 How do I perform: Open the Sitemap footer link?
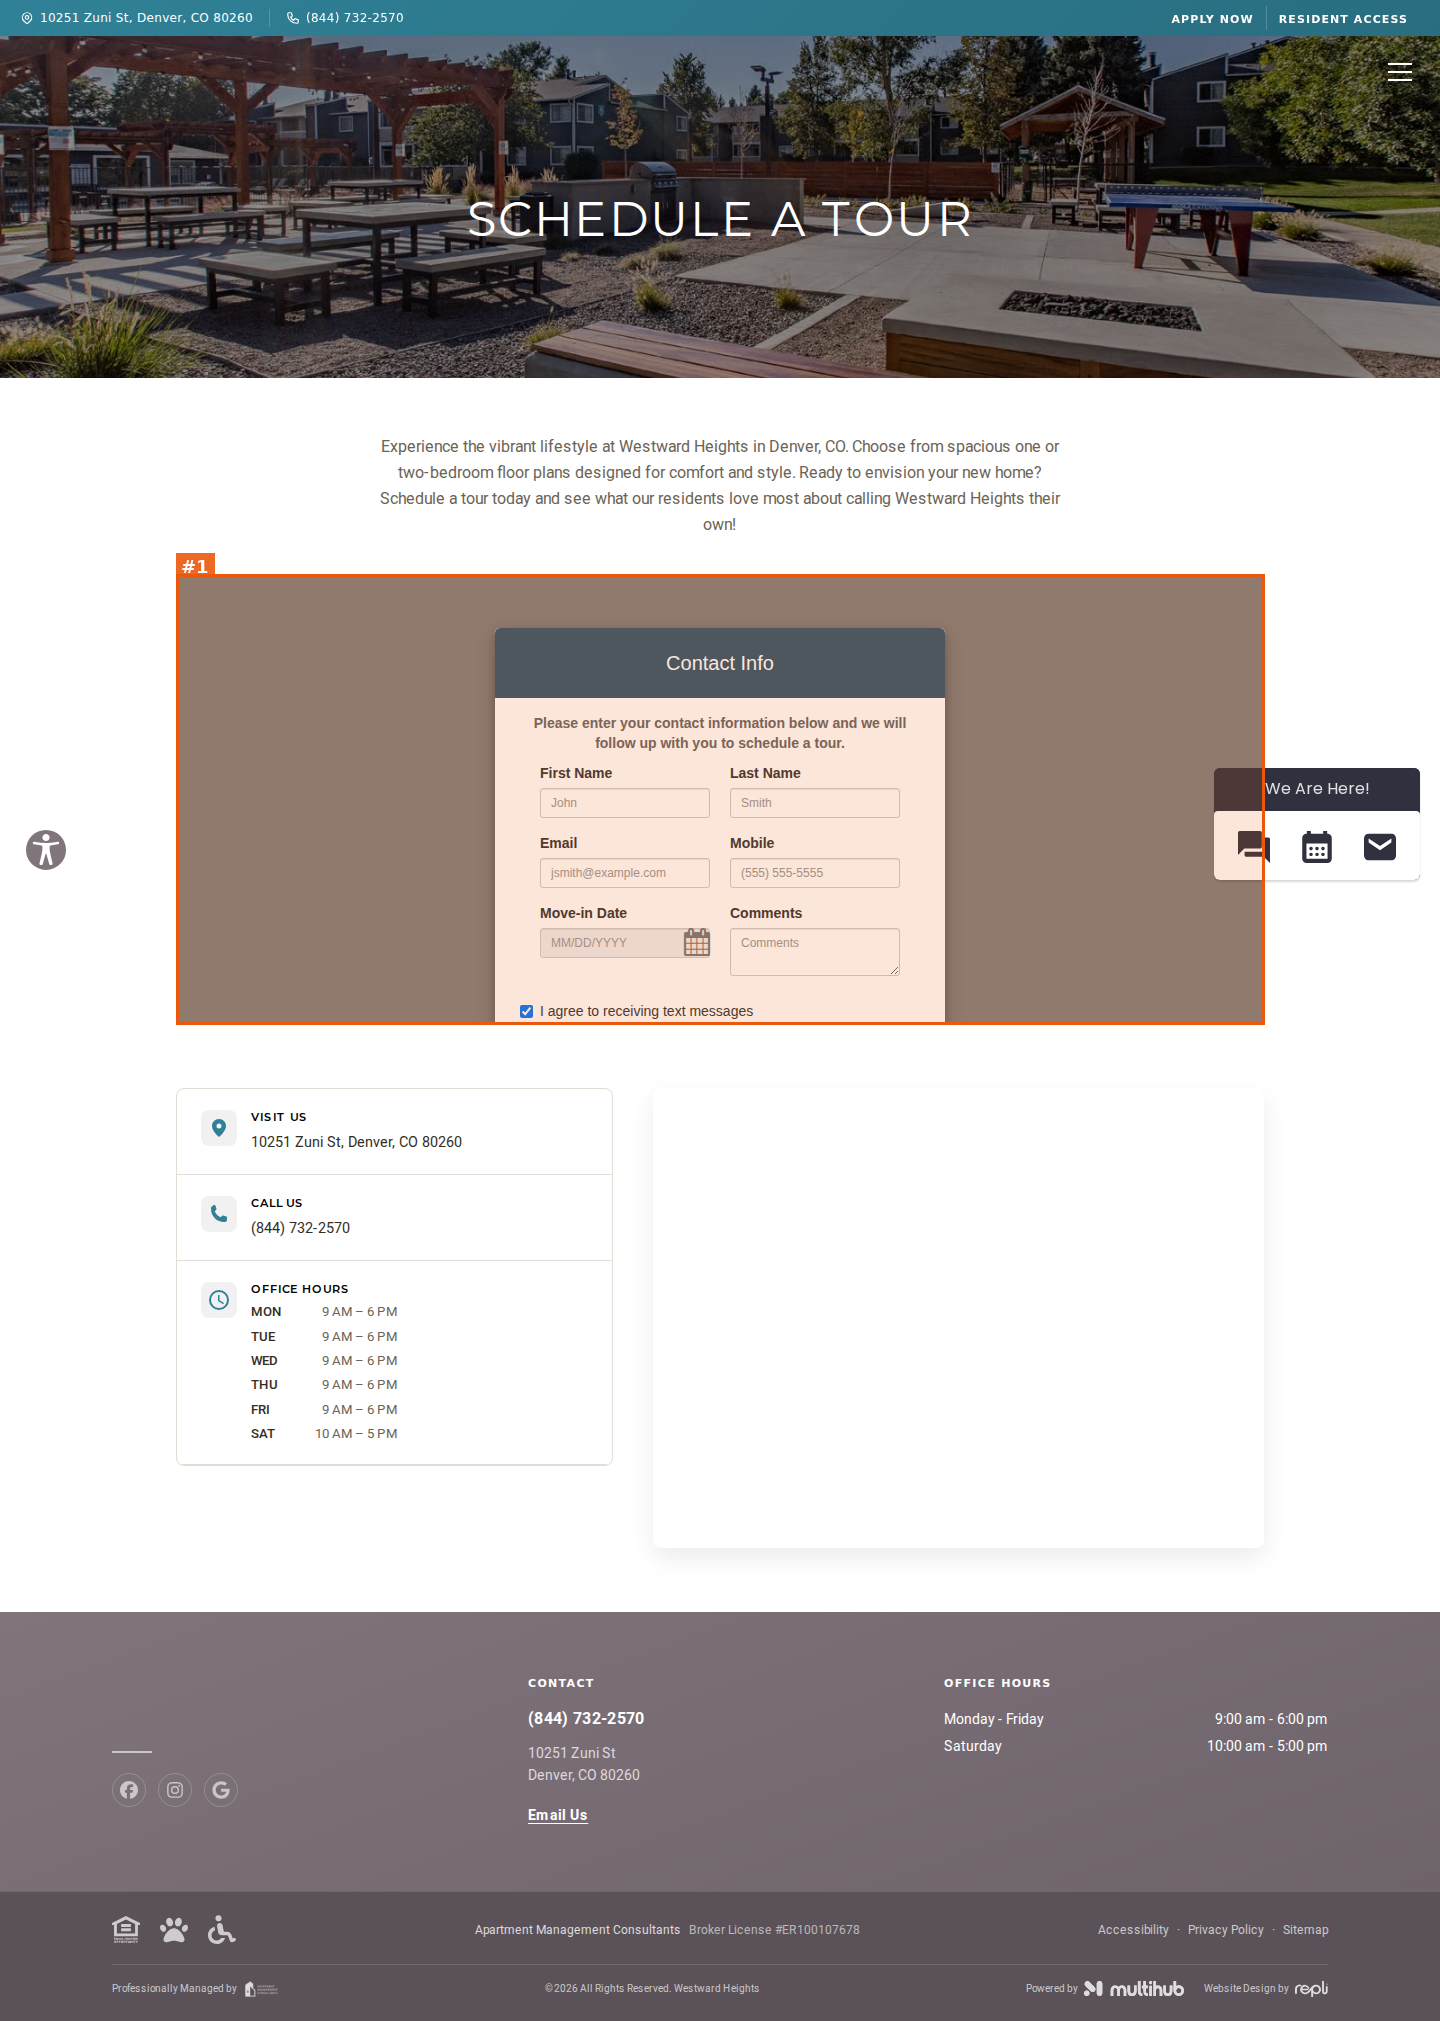[1306, 1930]
